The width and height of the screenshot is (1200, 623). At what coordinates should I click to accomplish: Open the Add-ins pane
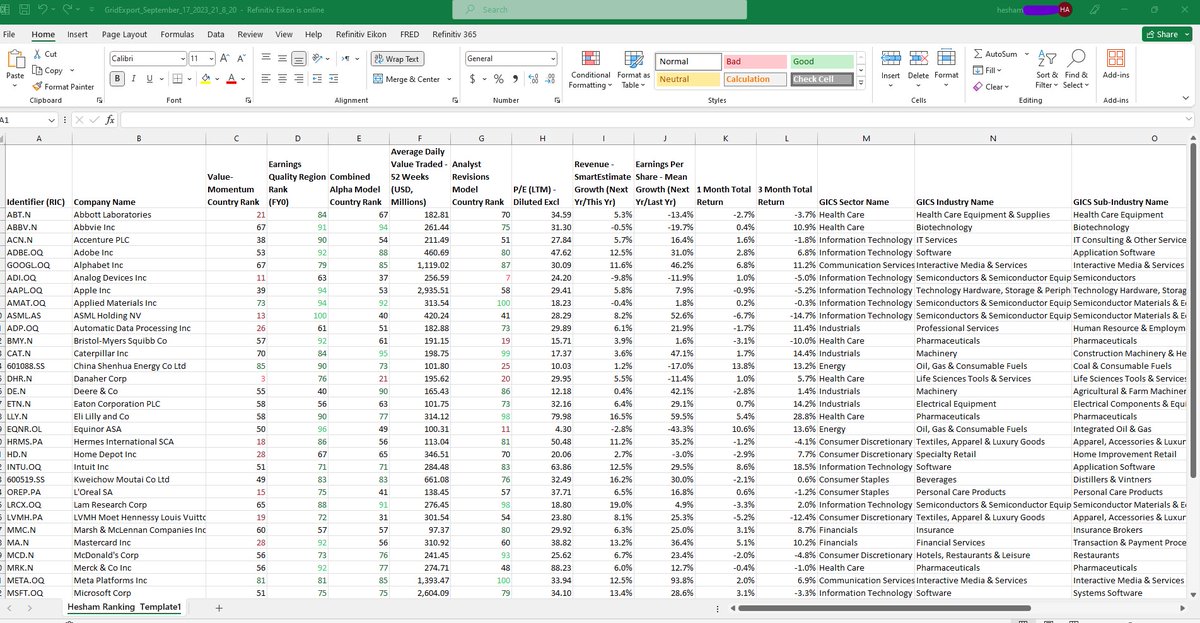(x=1116, y=65)
